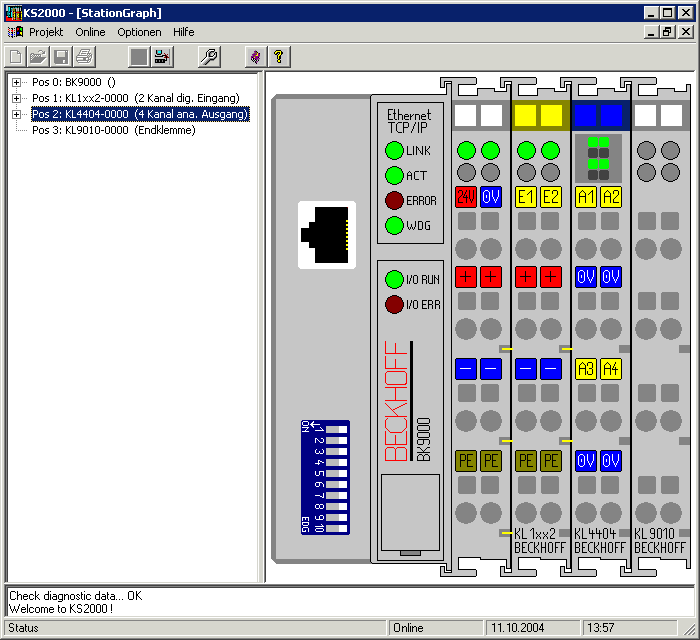Click the Online status bar field
Image resolution: width=700 pixels, height=640 pixels.
pos(435,628)
